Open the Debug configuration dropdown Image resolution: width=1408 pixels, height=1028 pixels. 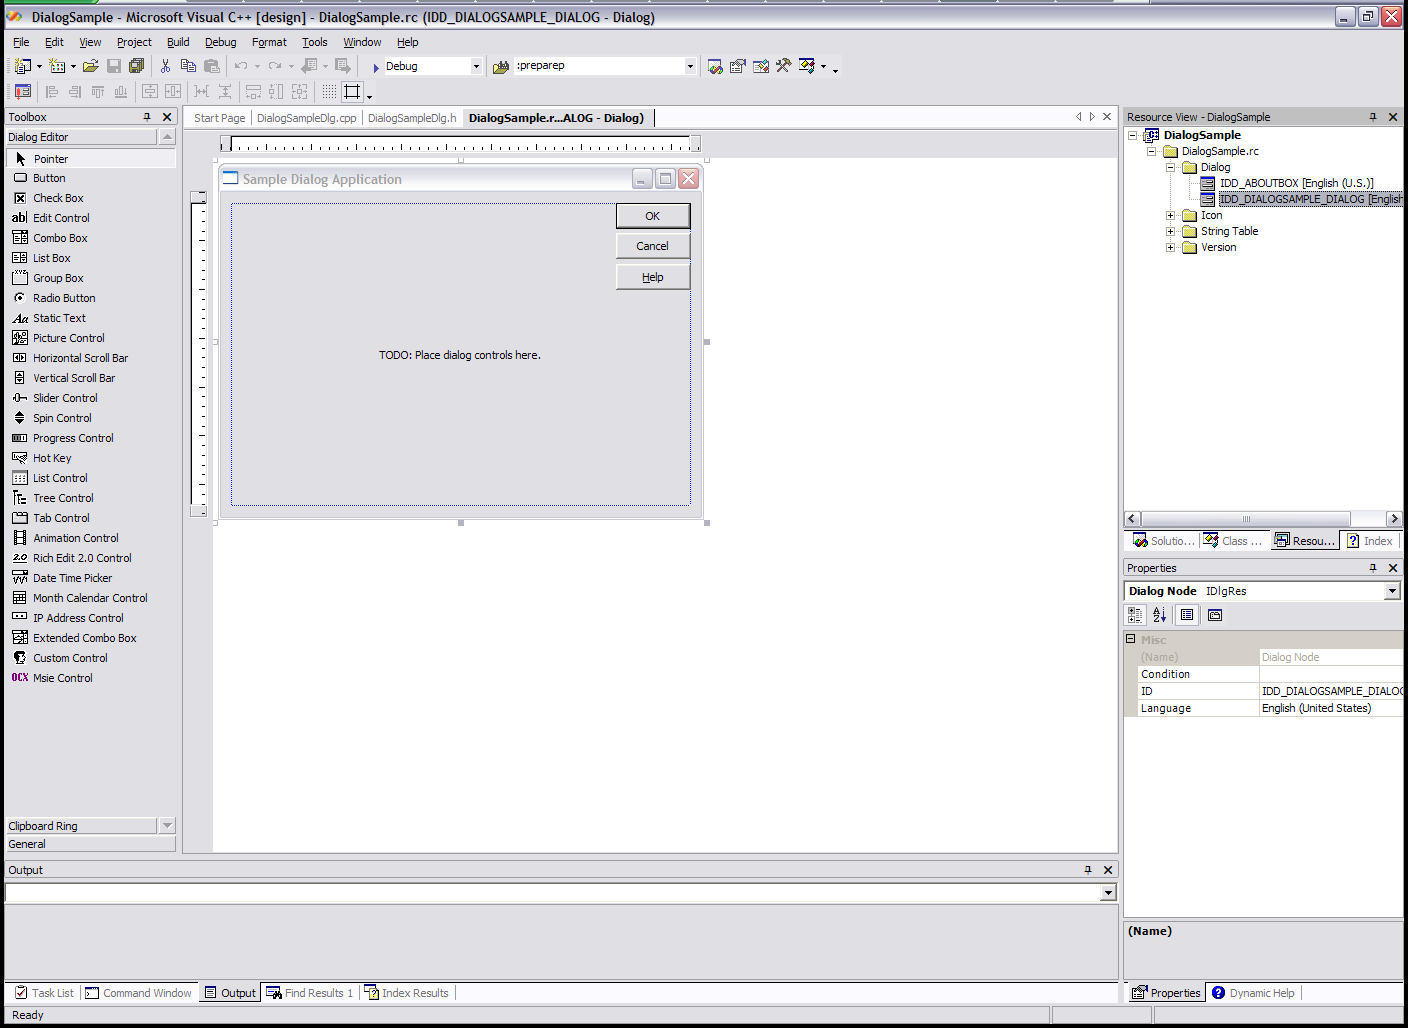pos(476,66)
